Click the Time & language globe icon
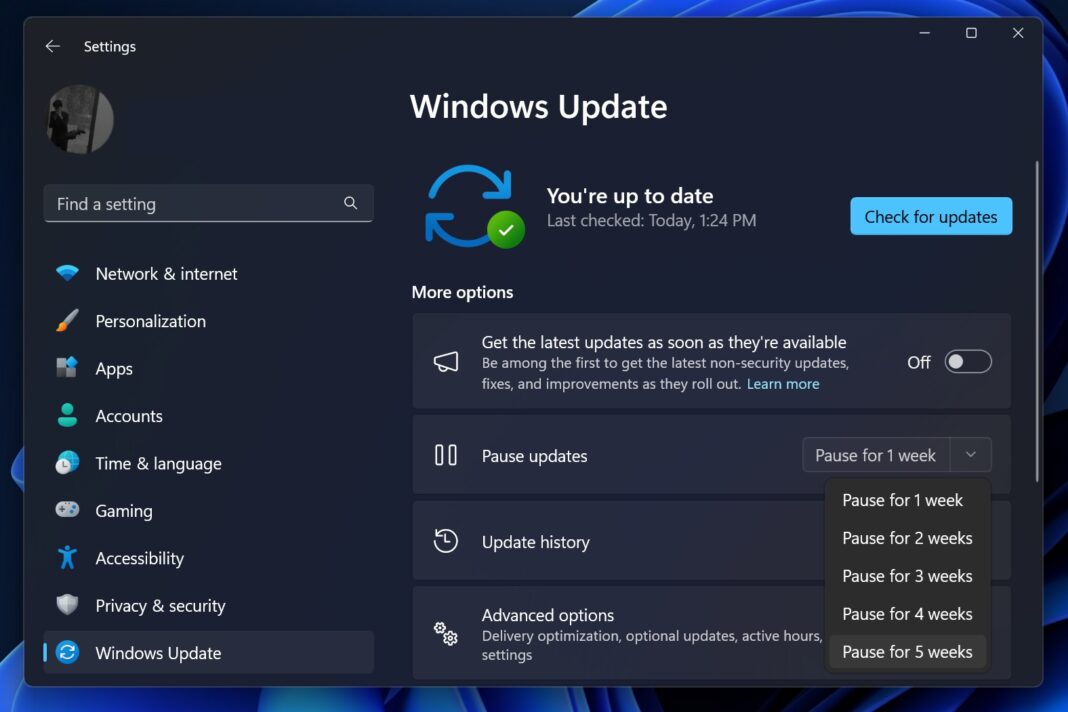The image size is (1068, 712). point(67,463)
